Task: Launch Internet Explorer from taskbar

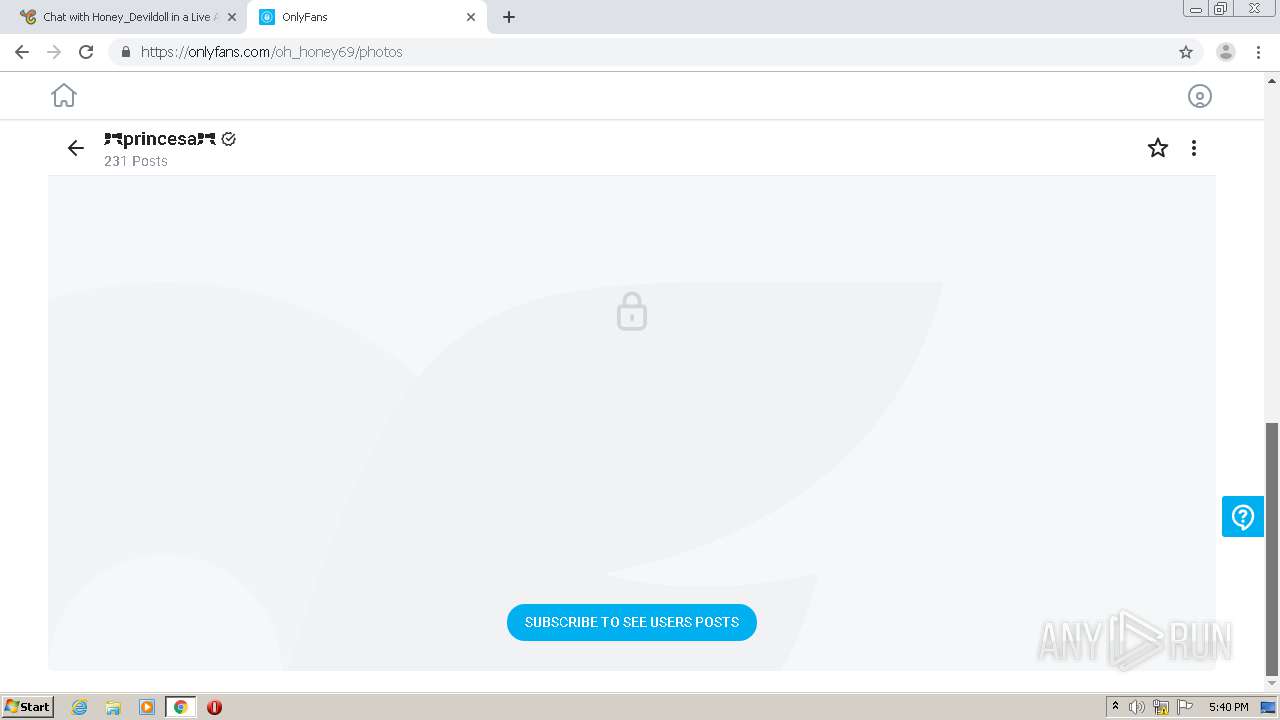Action: (x=79, y=707)
